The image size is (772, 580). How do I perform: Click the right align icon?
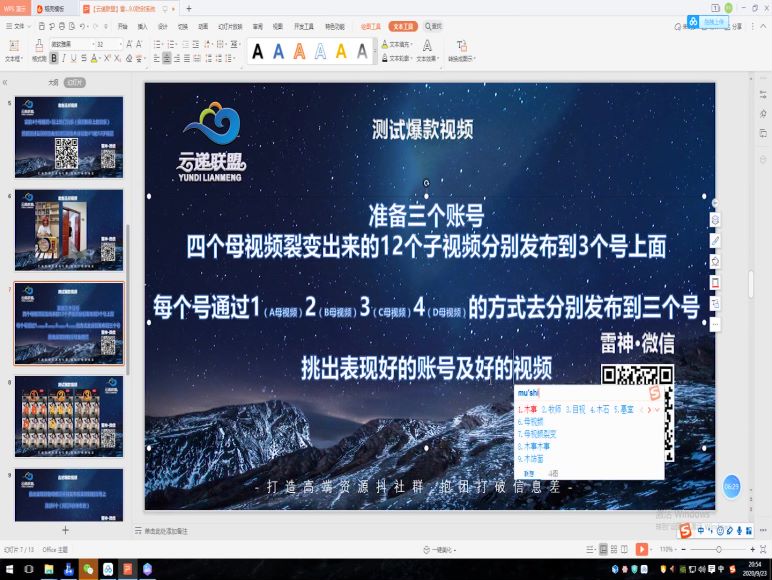pyautogui.click(x=177, y=58)
